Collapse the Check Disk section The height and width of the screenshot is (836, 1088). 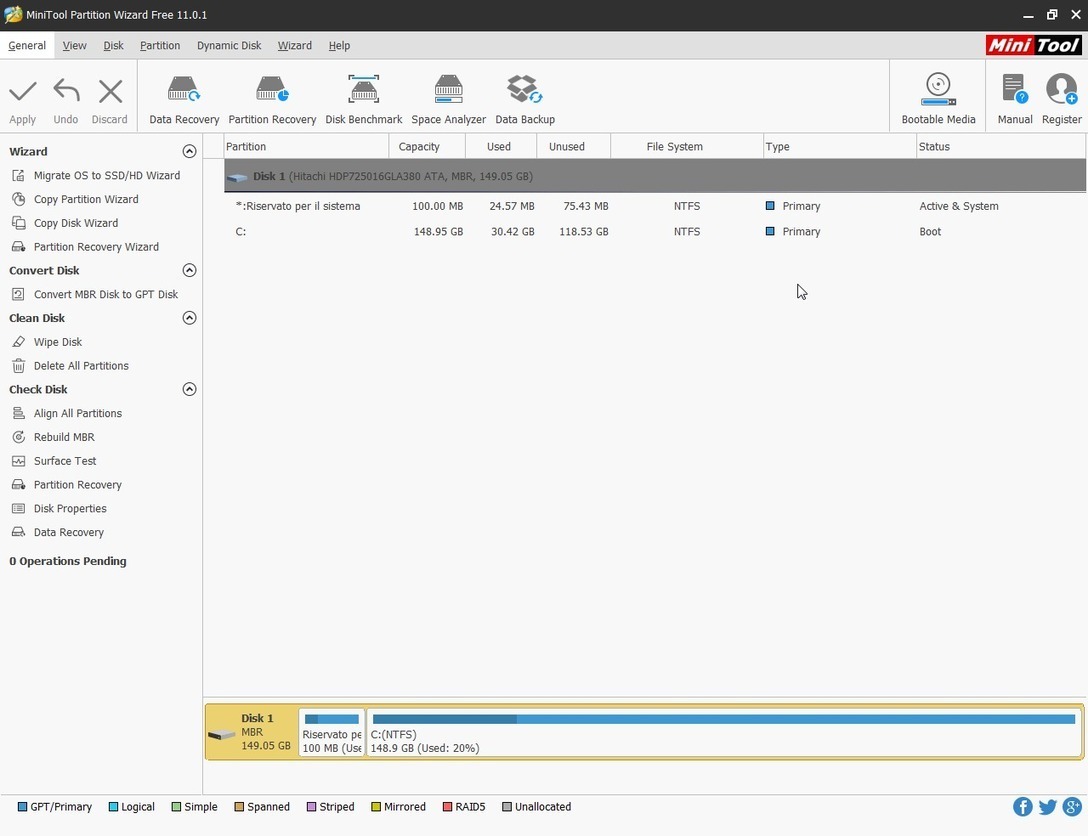[x=189, y=389]
